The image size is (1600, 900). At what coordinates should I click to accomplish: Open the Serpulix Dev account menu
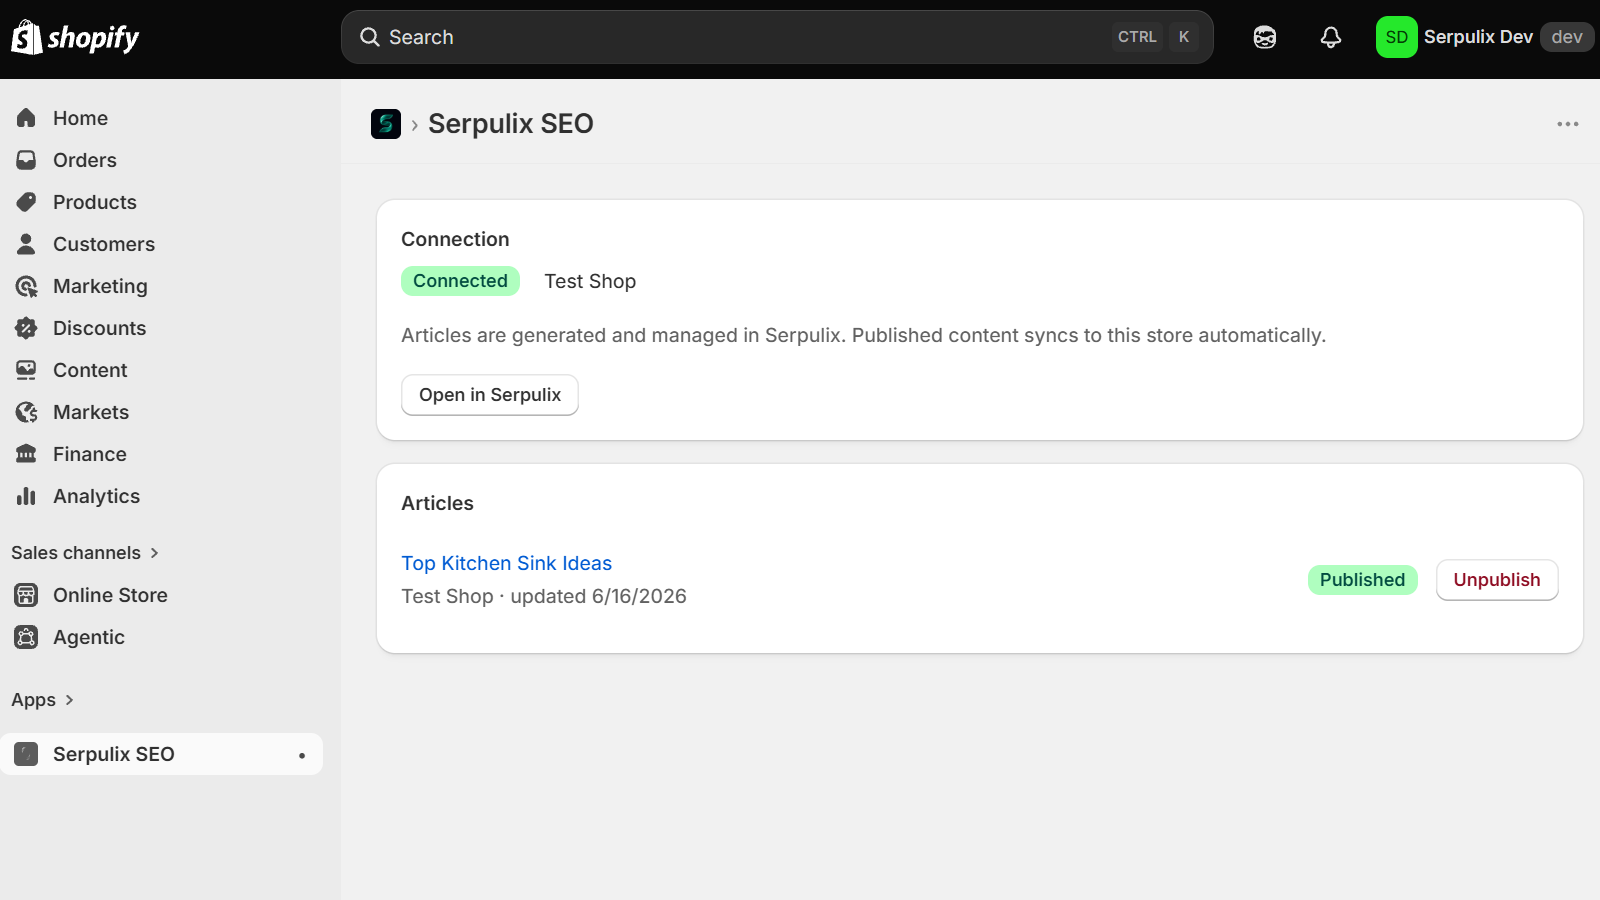point(1485,37)
